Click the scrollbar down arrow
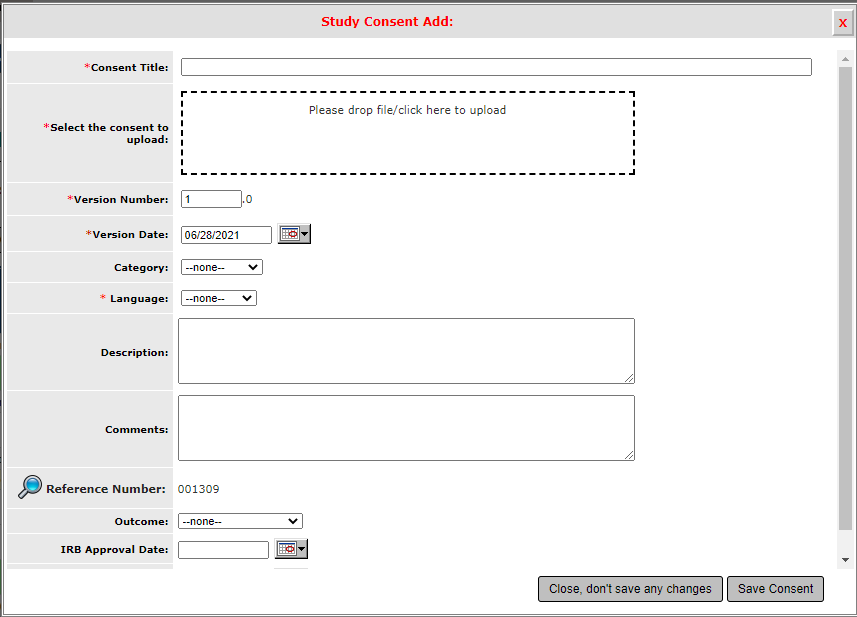The width and height of the screenshot is (857, 617). 846,560
